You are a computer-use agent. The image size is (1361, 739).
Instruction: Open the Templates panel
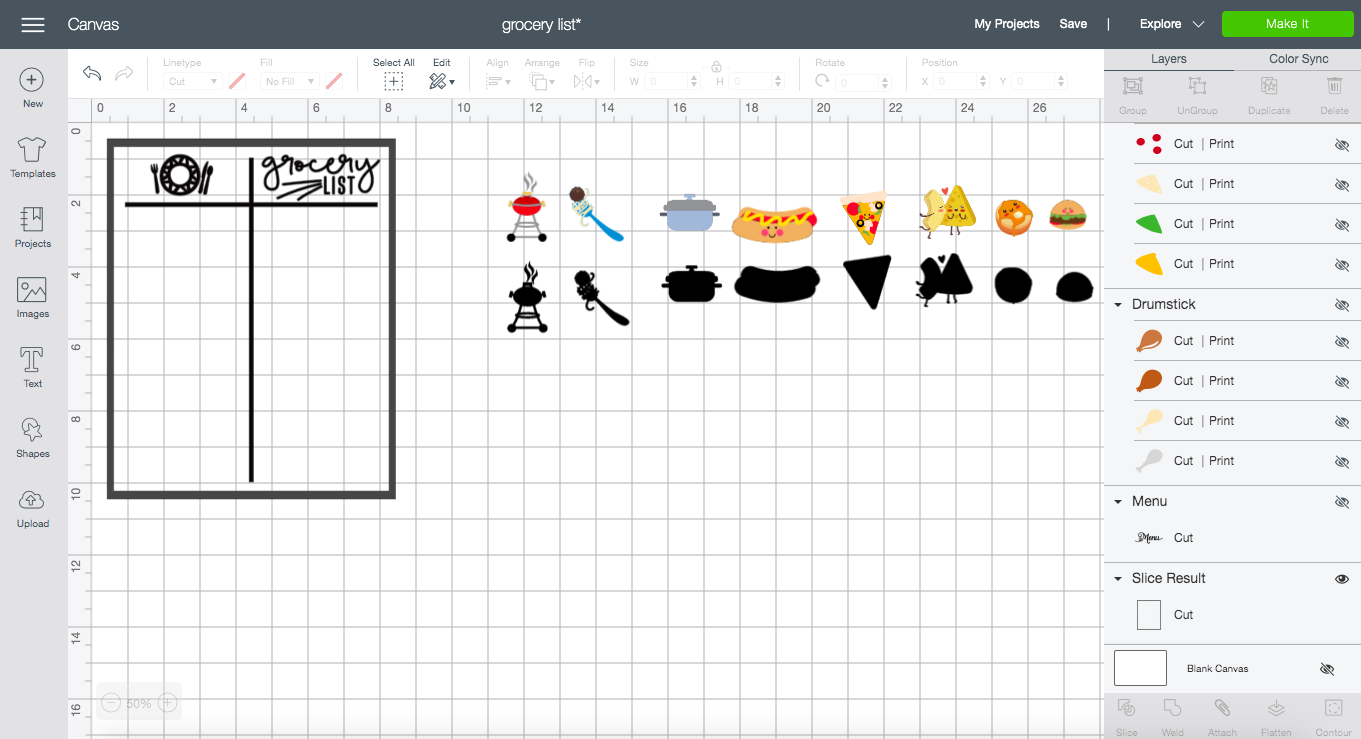[32, 158]
